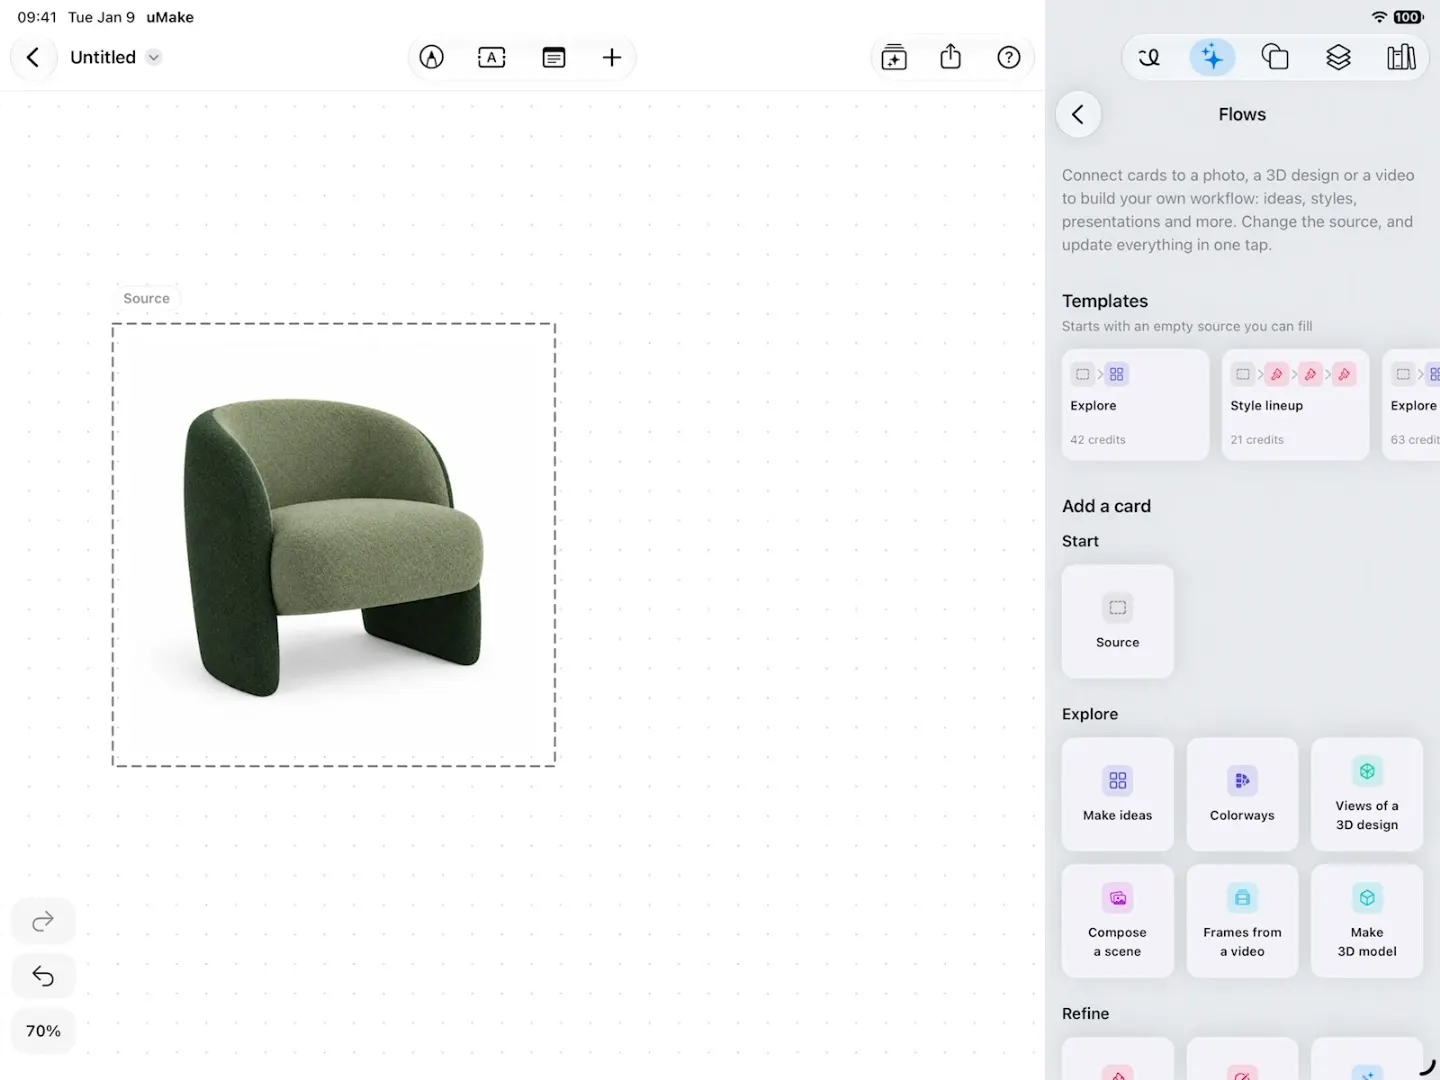
Task: Switch to the sketch curve panel tab
Action: 1149,57
